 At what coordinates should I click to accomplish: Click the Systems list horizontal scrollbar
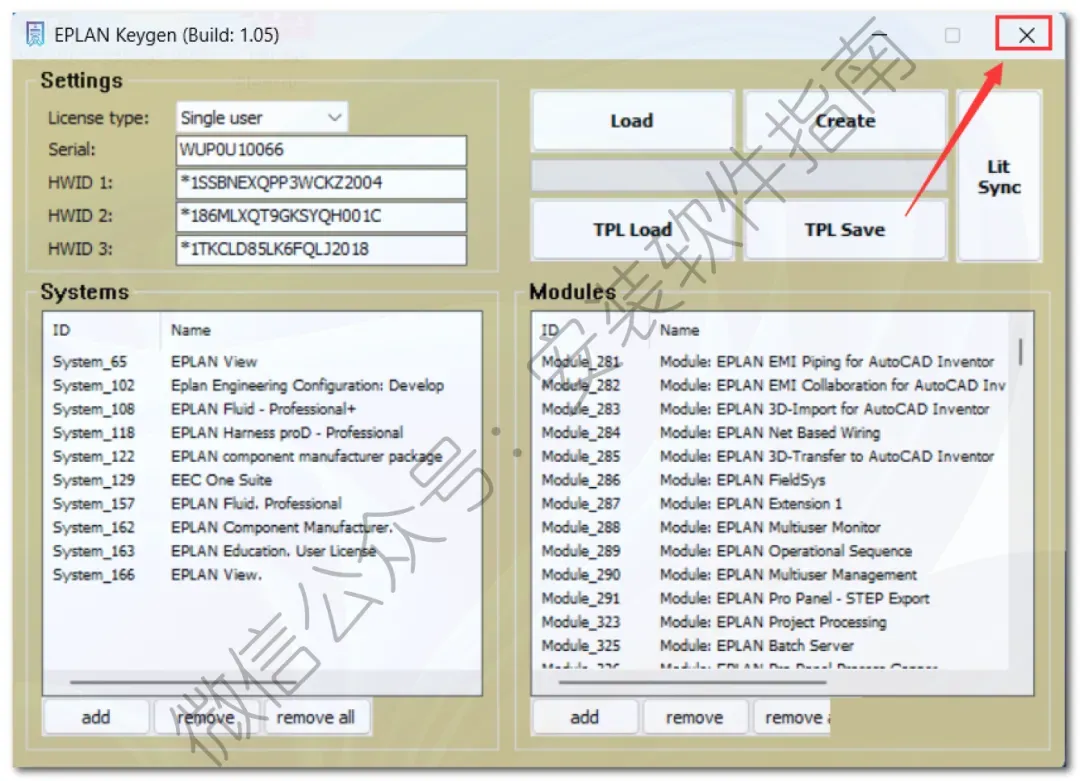(183, 683)
